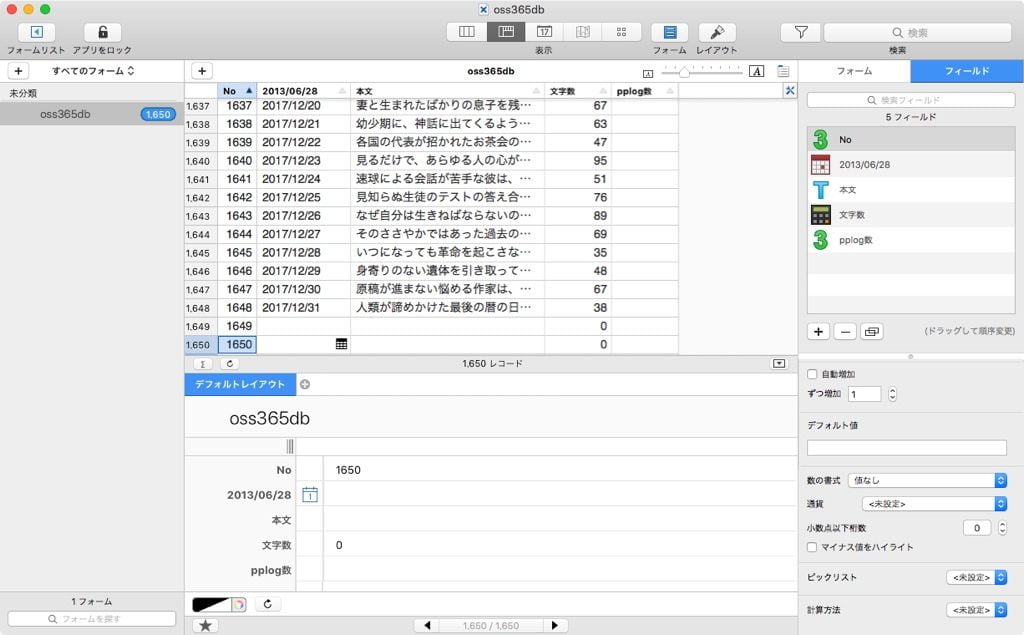Screen dimensions: 1024x635
Task: Click the default value input field
Action: (906, 448)
